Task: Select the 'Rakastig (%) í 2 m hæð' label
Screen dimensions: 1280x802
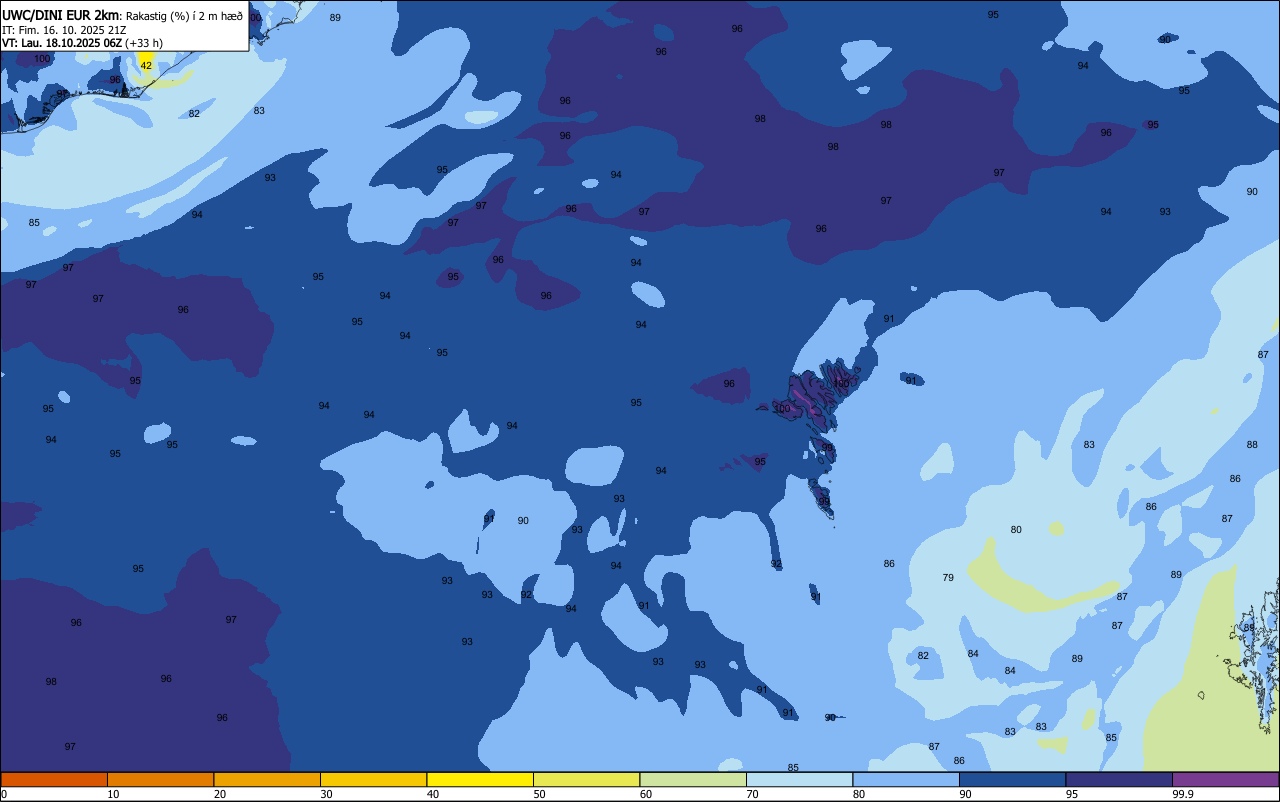Action: tap(184, 16)
